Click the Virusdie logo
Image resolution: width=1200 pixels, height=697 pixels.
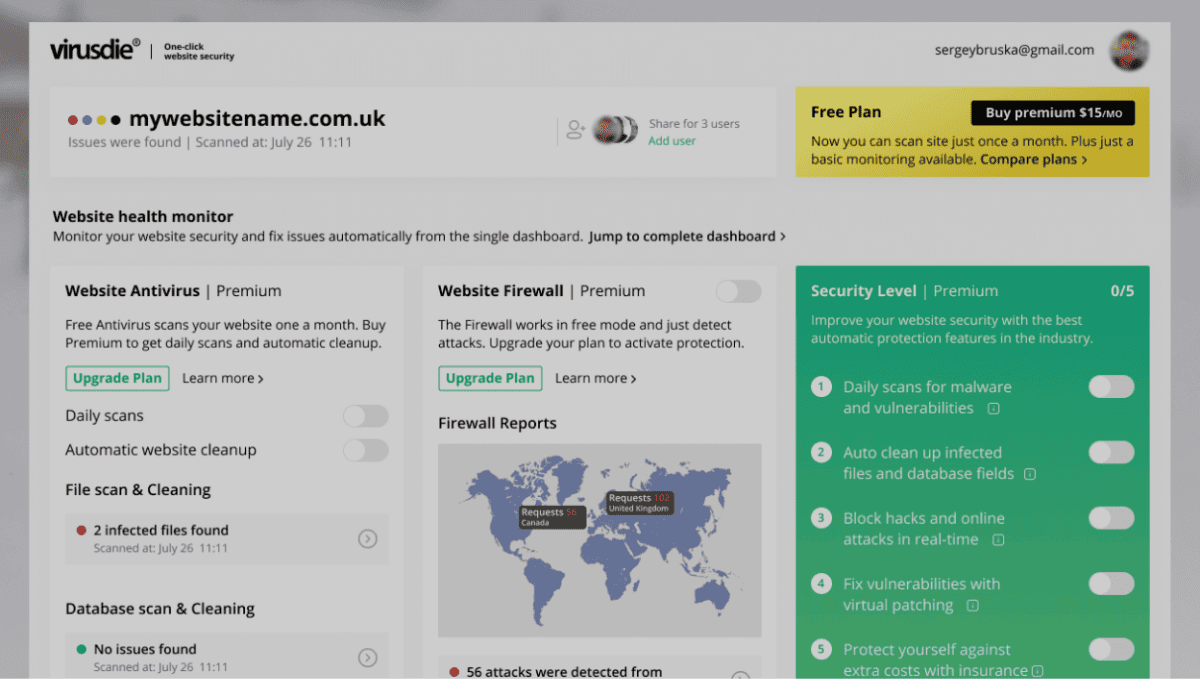pos(95,50)
